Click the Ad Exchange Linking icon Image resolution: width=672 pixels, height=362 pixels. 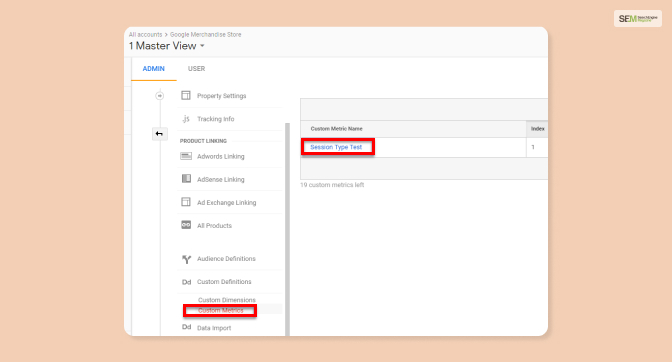coord(186,202)
